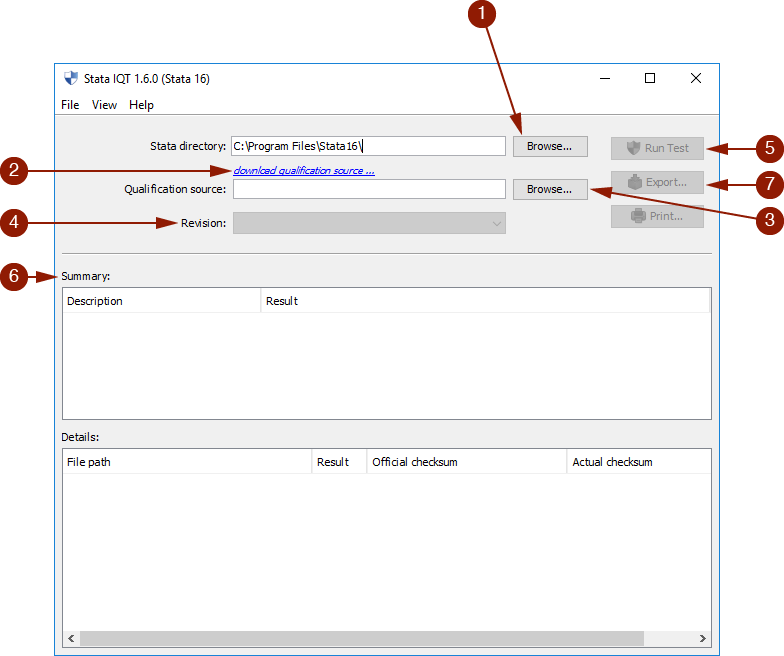The image size is (784, 656).
Task: Focus the Qualification source input field
Action: [x=369, y=189]
